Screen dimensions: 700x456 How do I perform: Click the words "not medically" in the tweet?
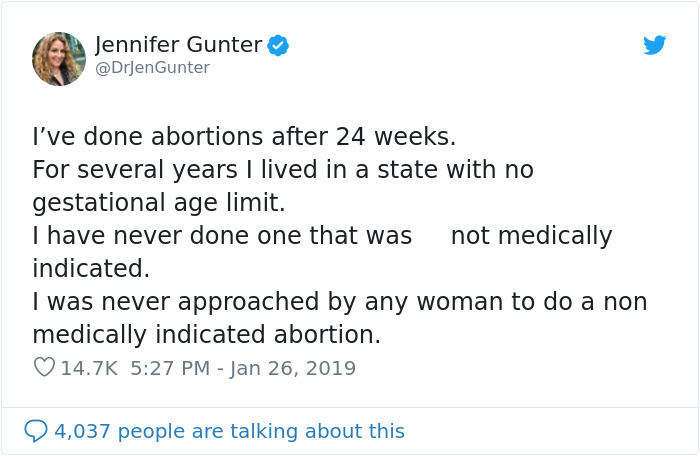tap(531, 236)
